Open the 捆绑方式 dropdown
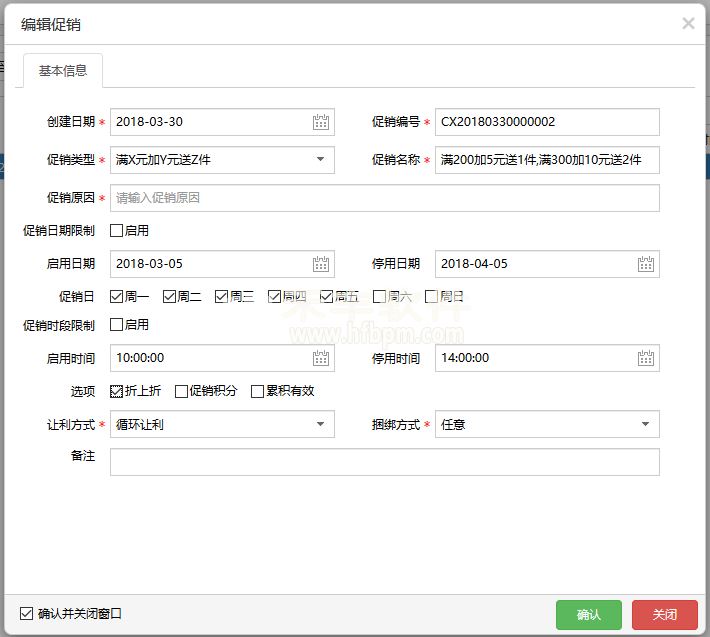The width and height of the screenshot is (710, 637). pyautogui.click(x=645, y=424)
